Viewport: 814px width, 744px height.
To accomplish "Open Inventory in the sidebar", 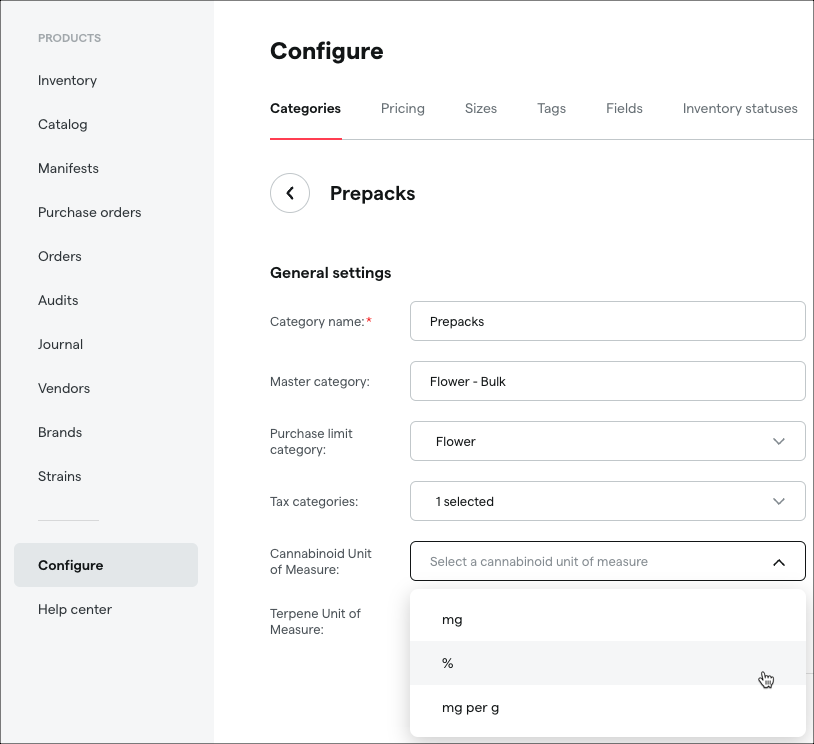I will tap(67, 80).
